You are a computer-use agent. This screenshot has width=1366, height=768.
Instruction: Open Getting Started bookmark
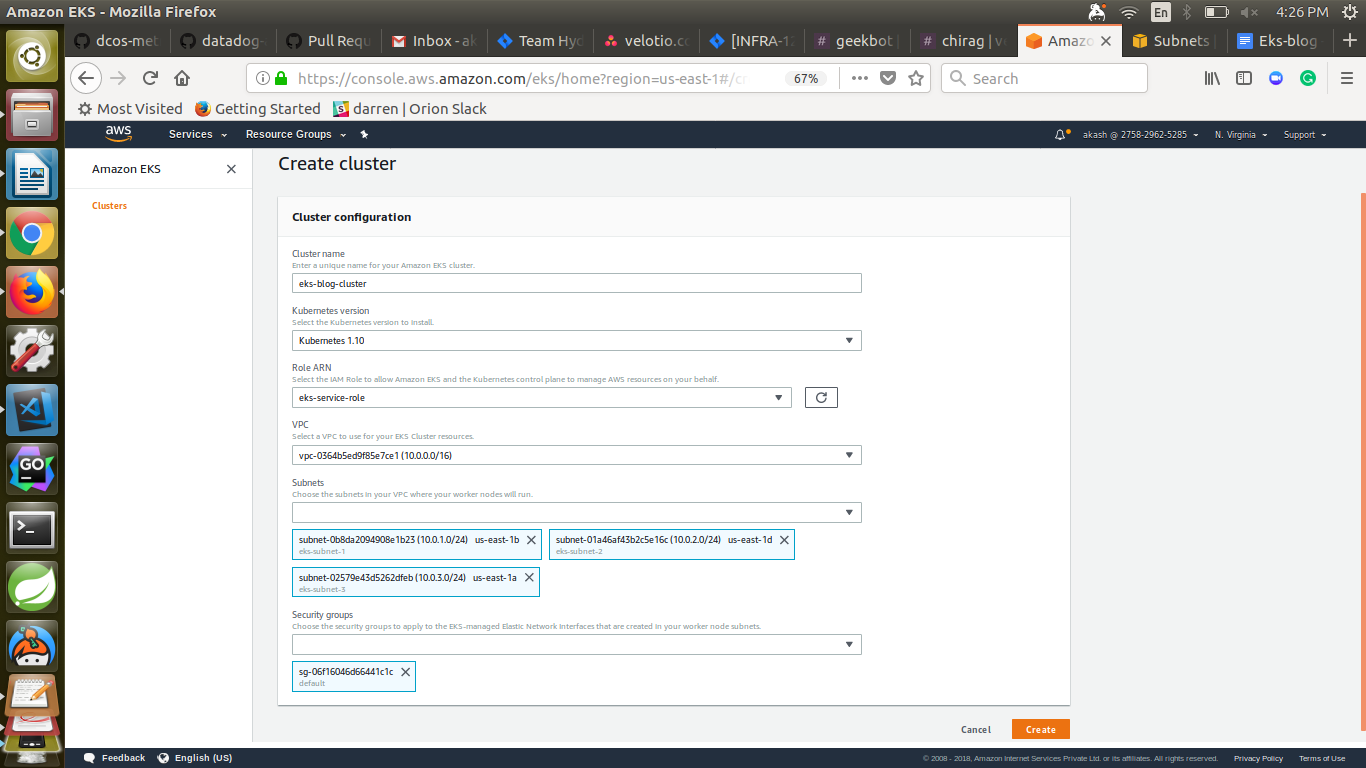pos(258,109)
